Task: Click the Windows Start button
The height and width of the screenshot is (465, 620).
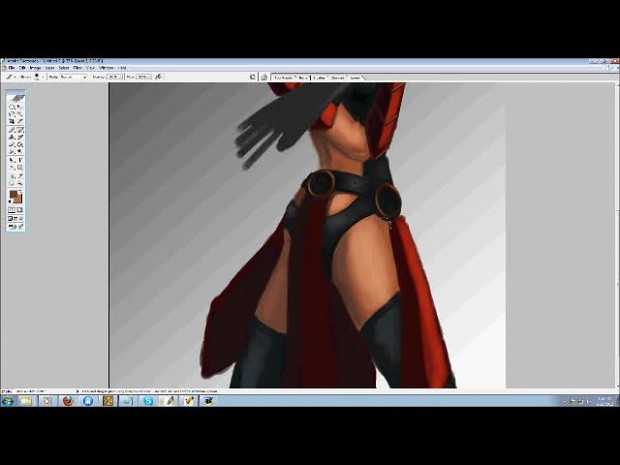Action: click(8, 400)
